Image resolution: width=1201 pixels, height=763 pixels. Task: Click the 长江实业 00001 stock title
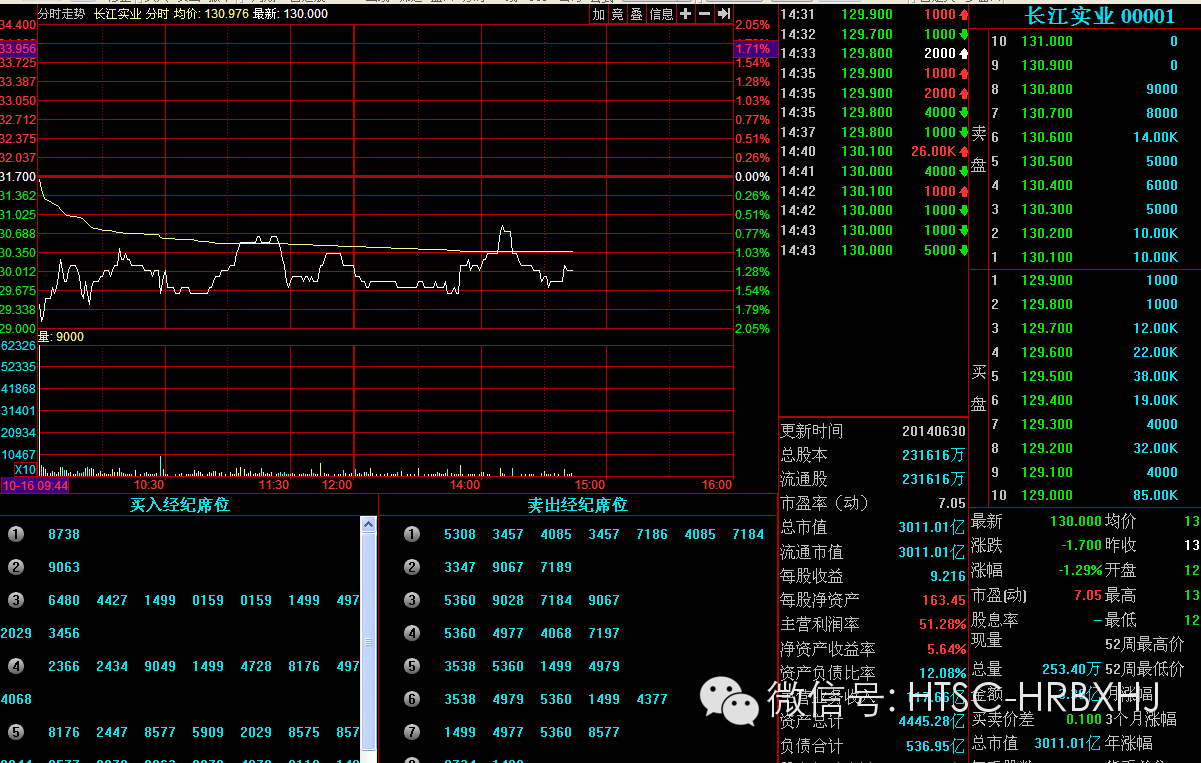1099,15
